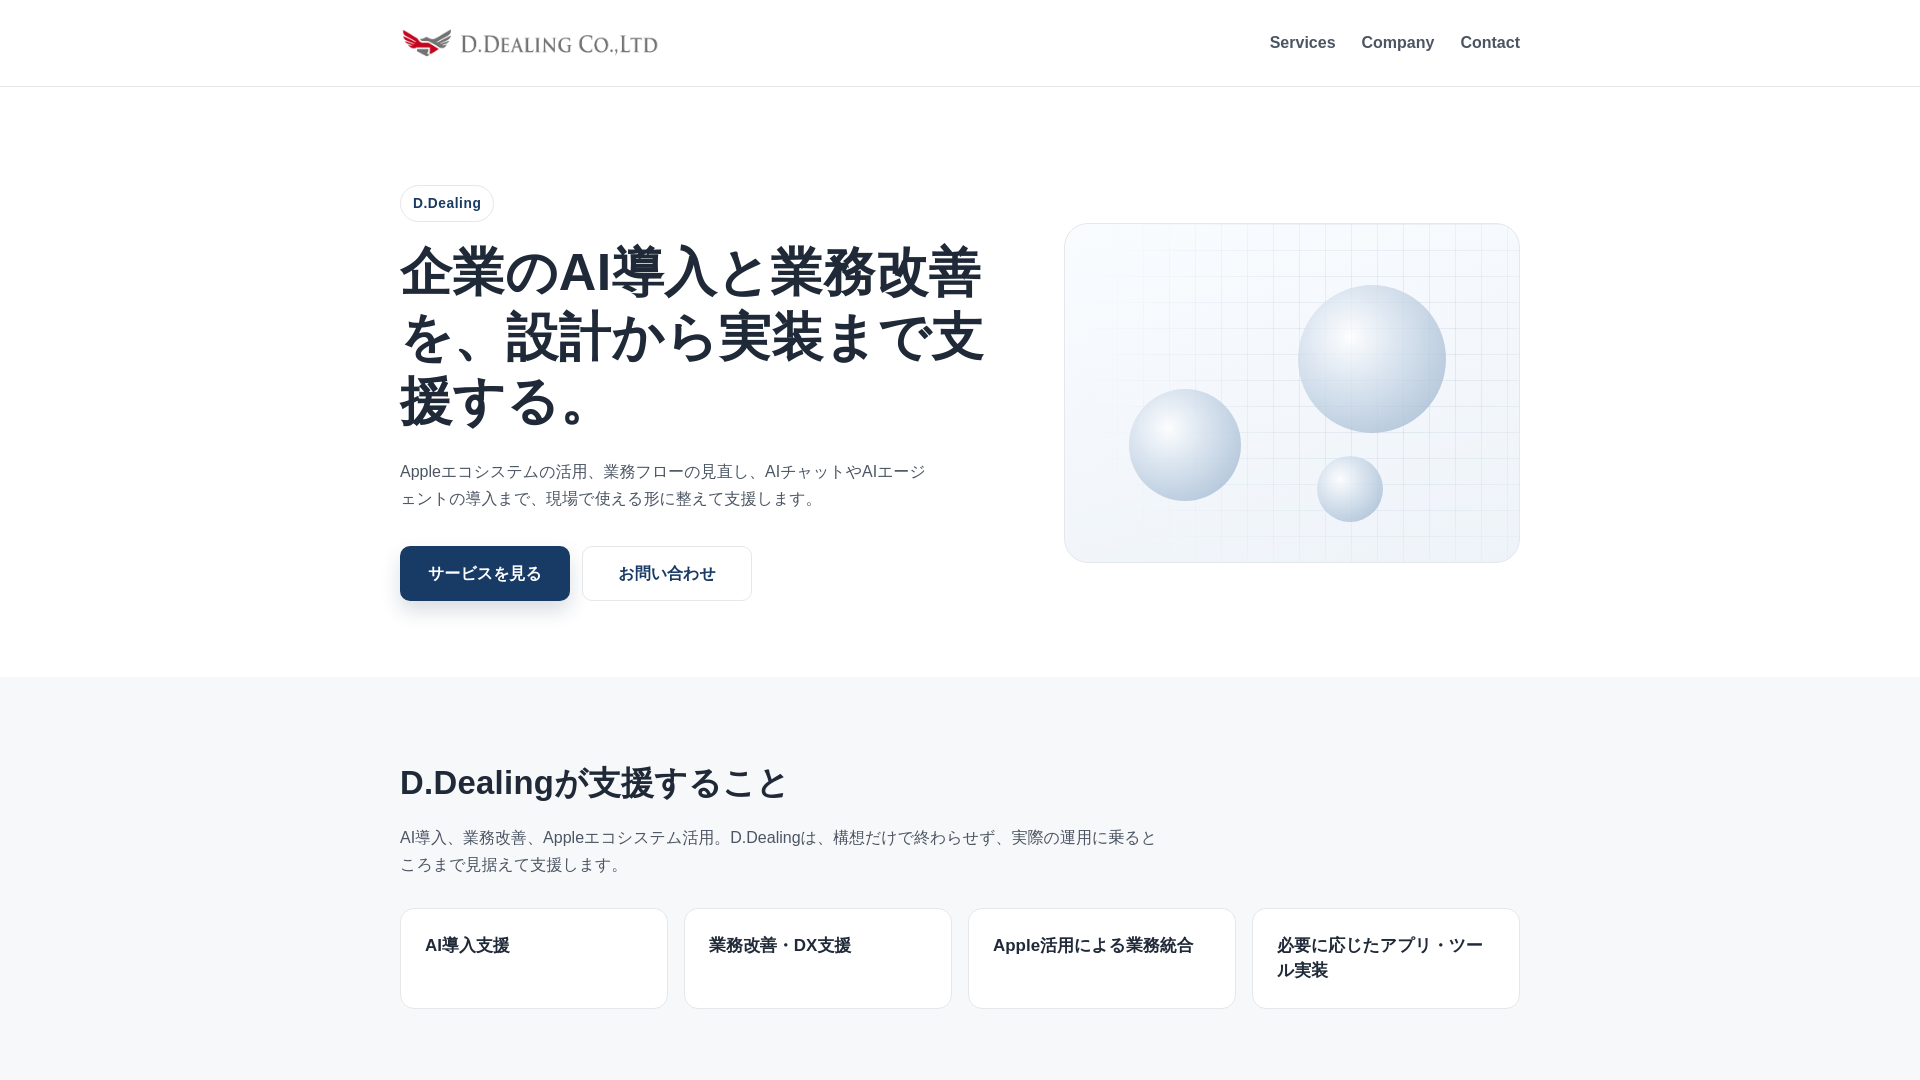This screenshot has width=1920, height=1080.
Task: Open the Services menu item
Action: coord(1302,43)
